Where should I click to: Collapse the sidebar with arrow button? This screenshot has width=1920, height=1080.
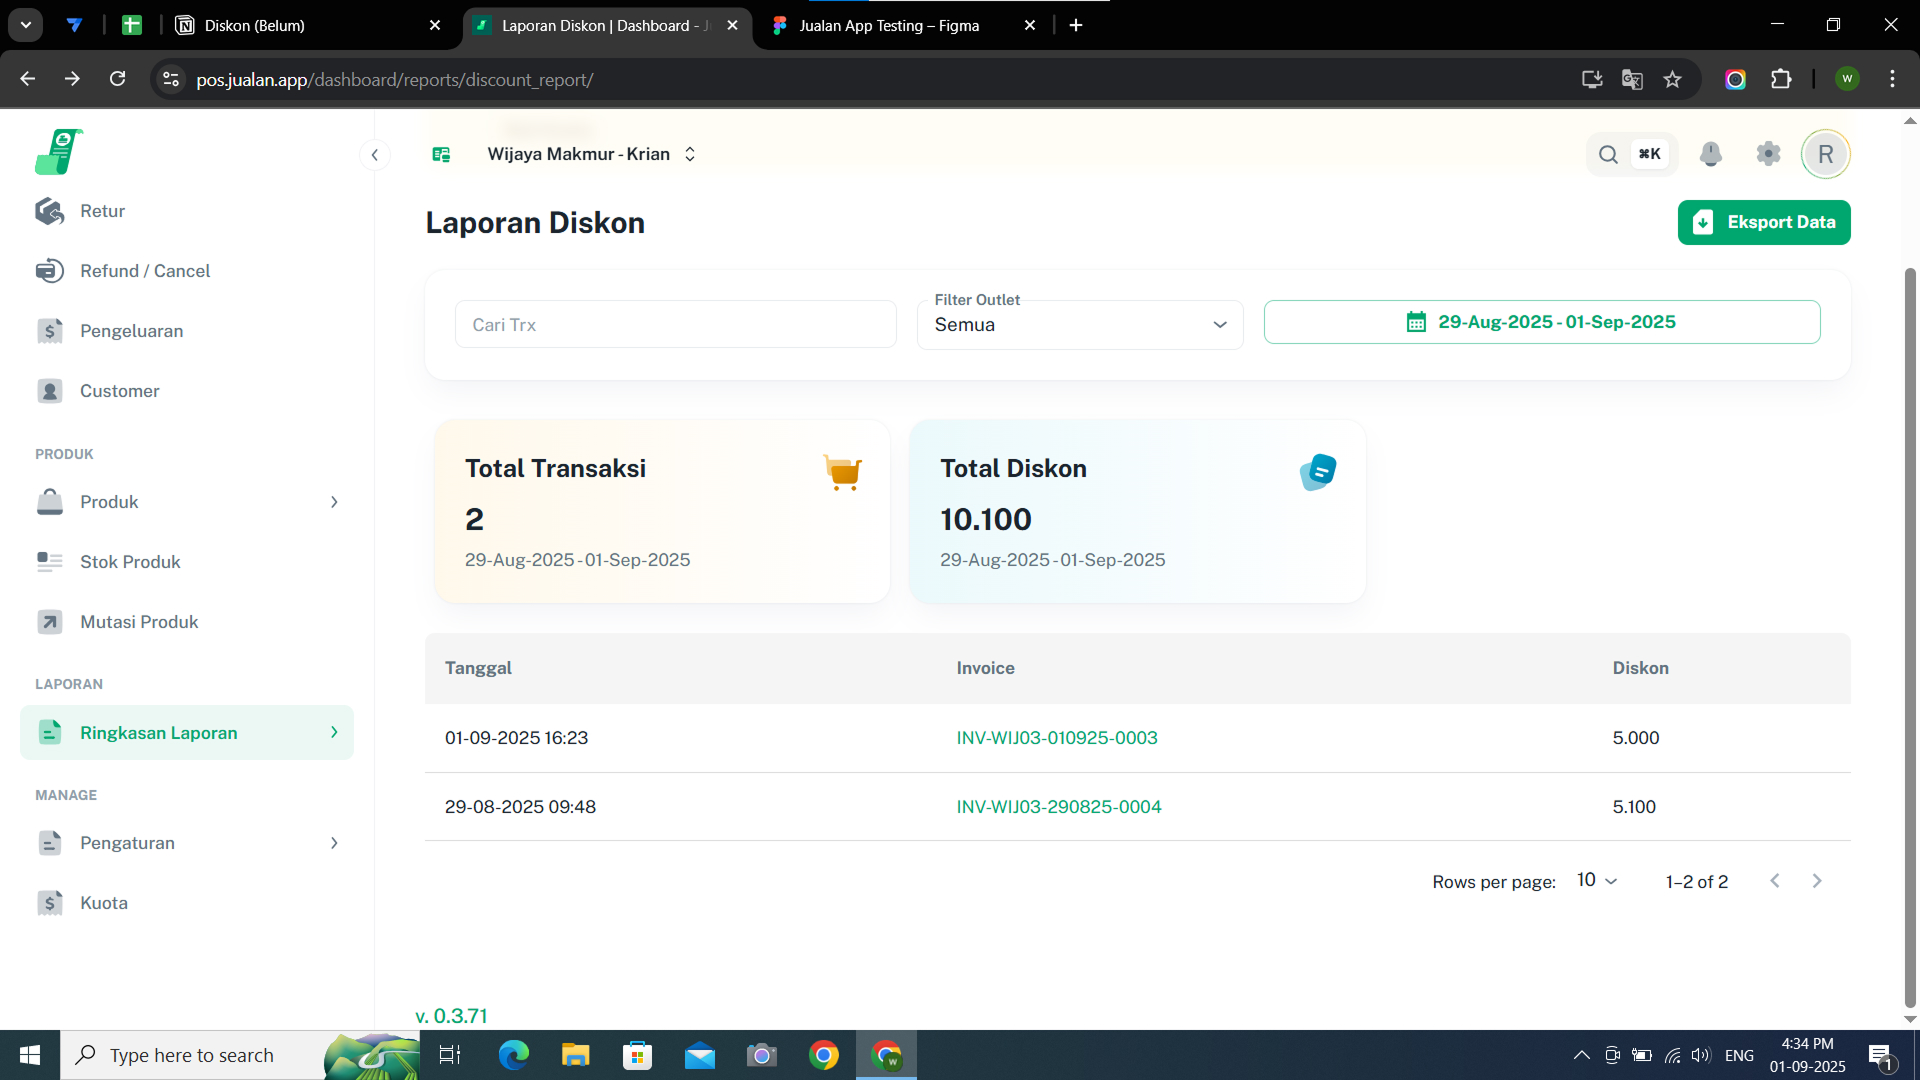point(374,154)
